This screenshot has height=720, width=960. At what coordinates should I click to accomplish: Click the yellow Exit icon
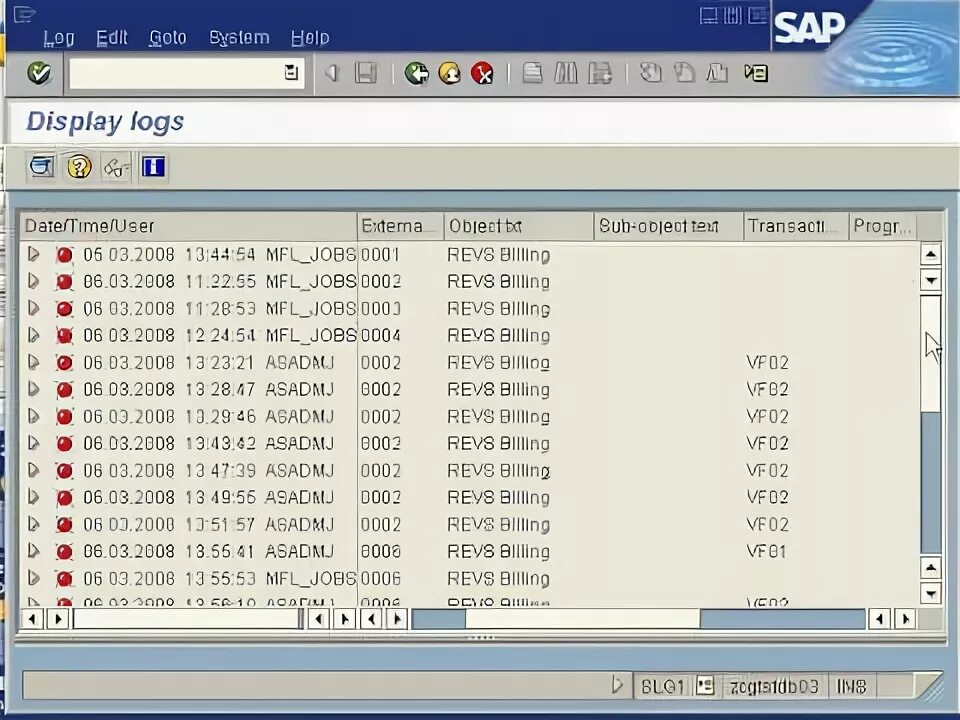pos(450,73)
